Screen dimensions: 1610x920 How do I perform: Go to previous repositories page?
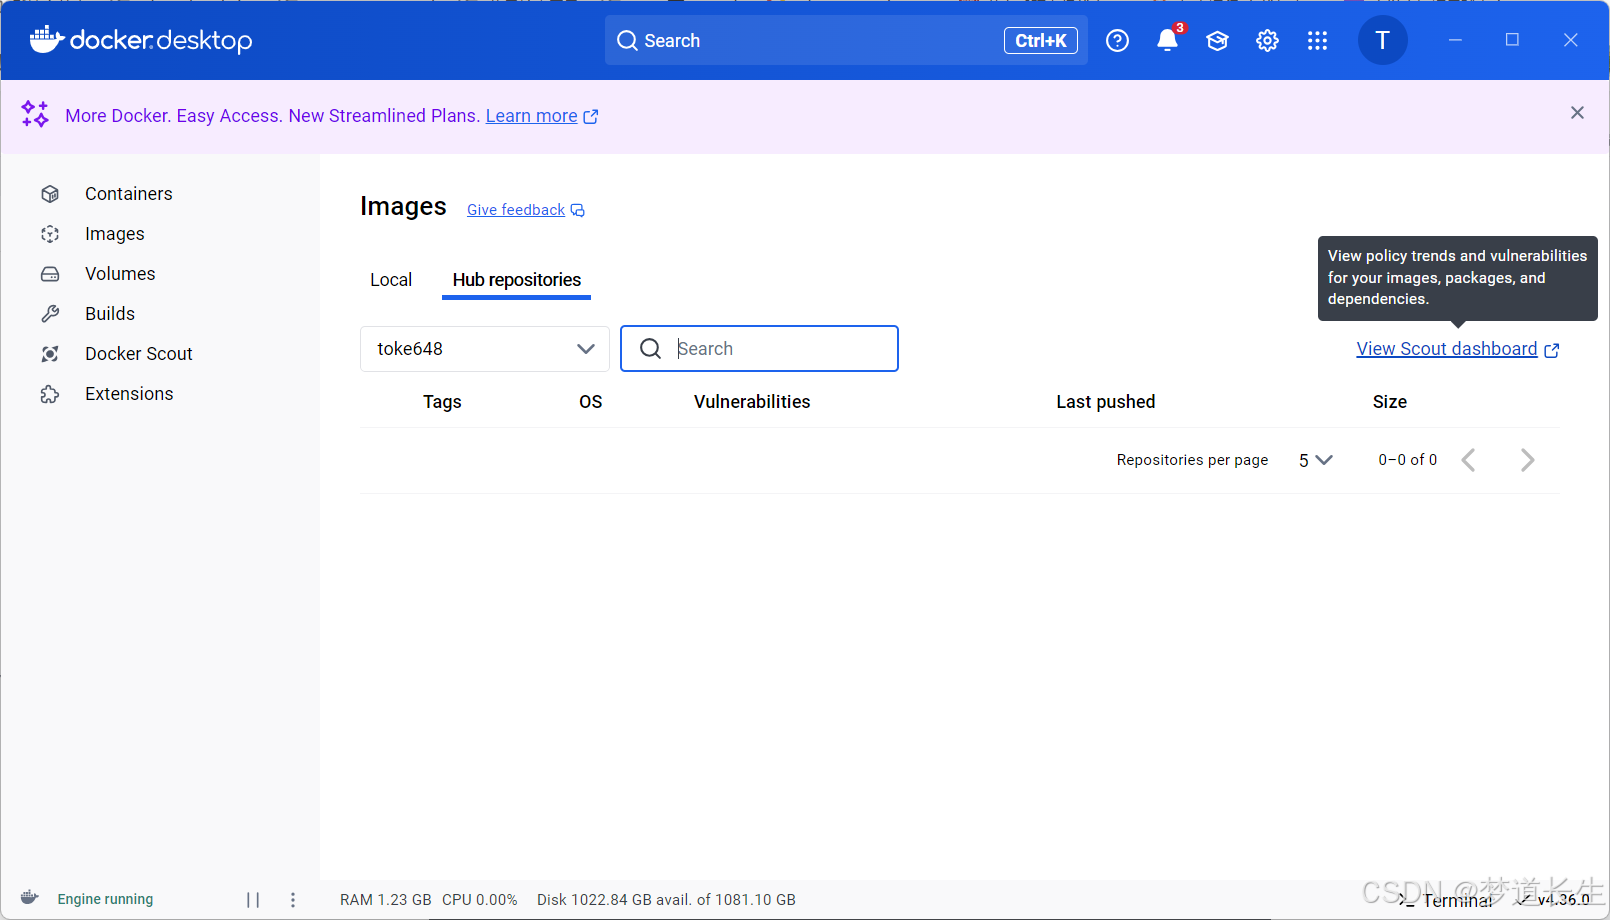click(x=1468, y=460)
